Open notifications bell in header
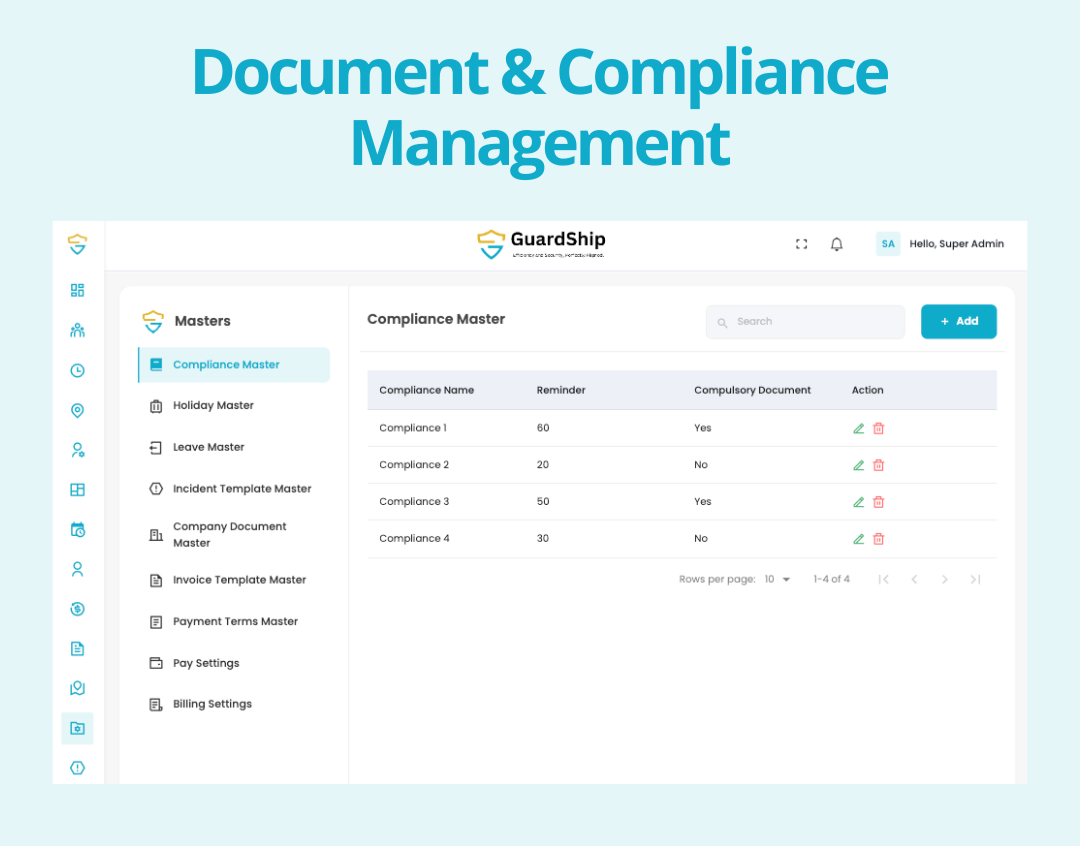1080x846 pixels. pos(836,244)
